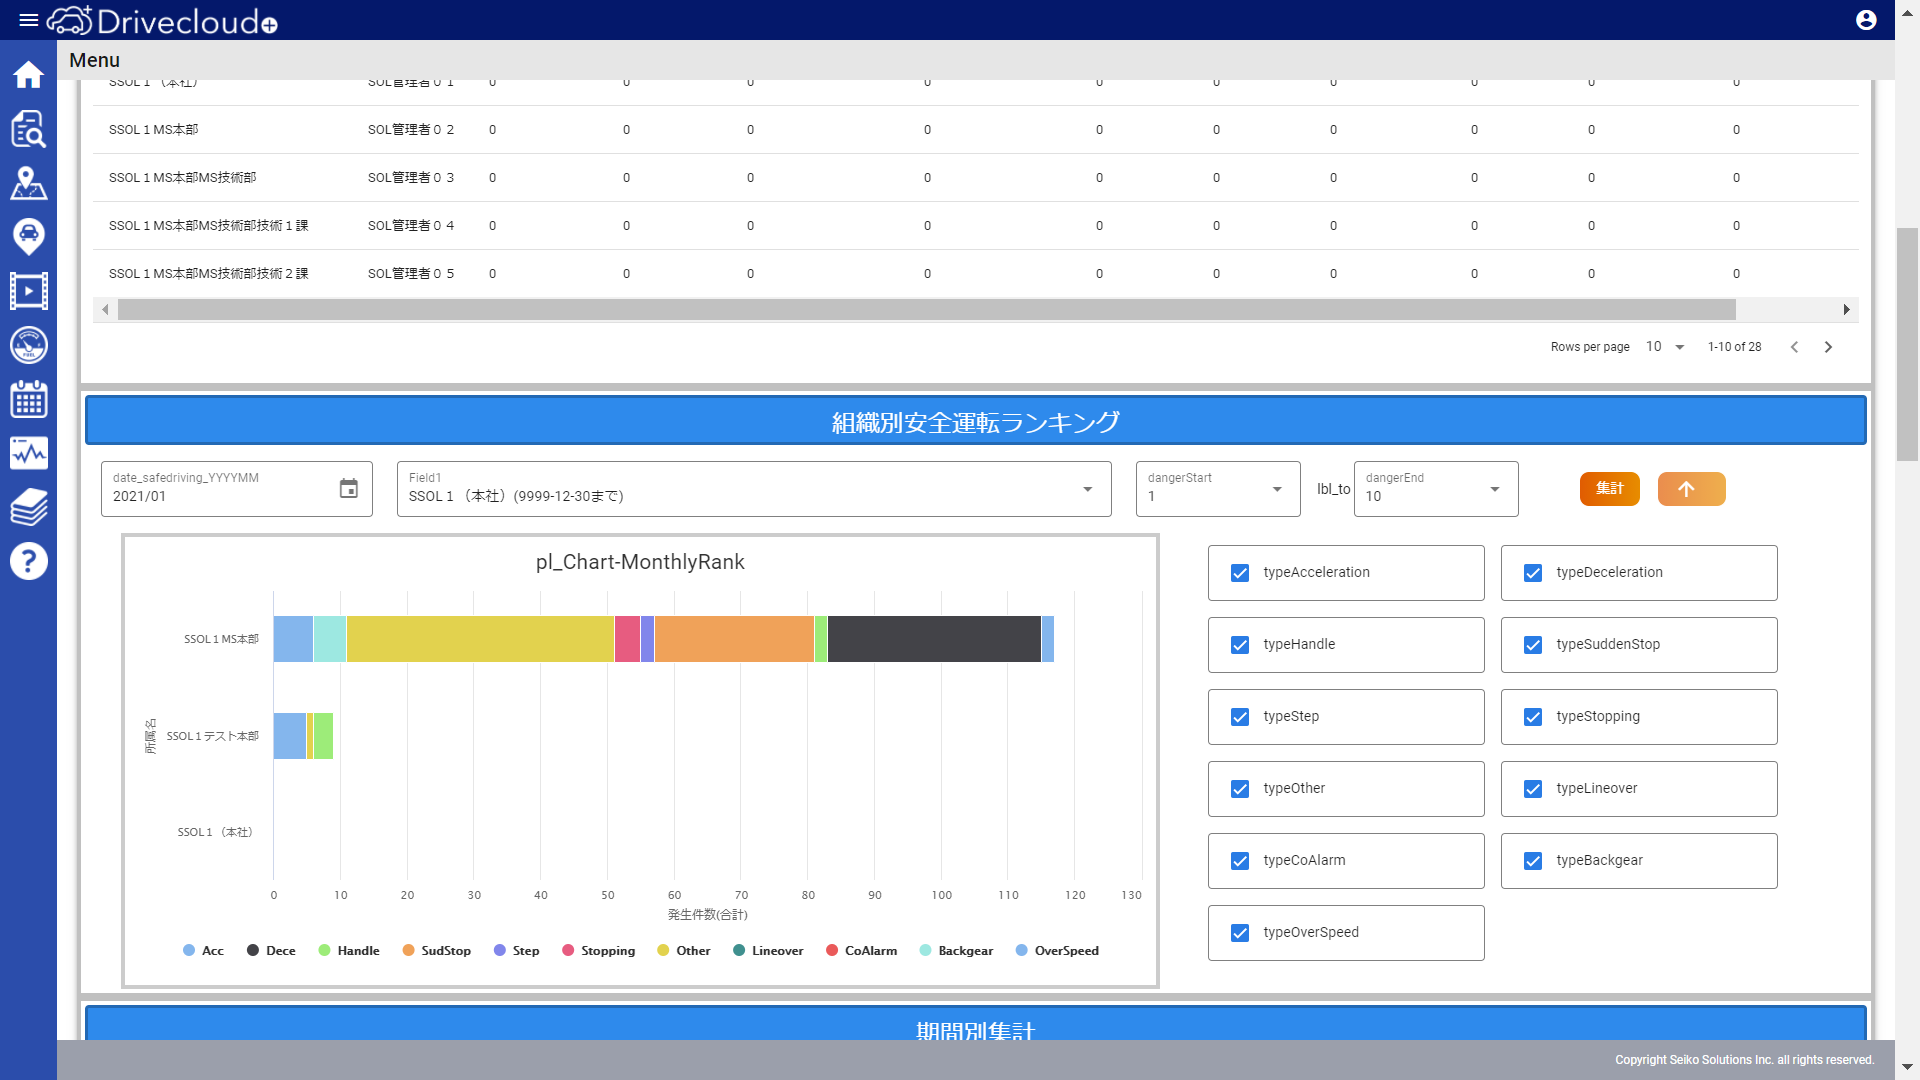Open the user account icon
This screenshot has height=1080, width=1920.
click(1866, 20)
